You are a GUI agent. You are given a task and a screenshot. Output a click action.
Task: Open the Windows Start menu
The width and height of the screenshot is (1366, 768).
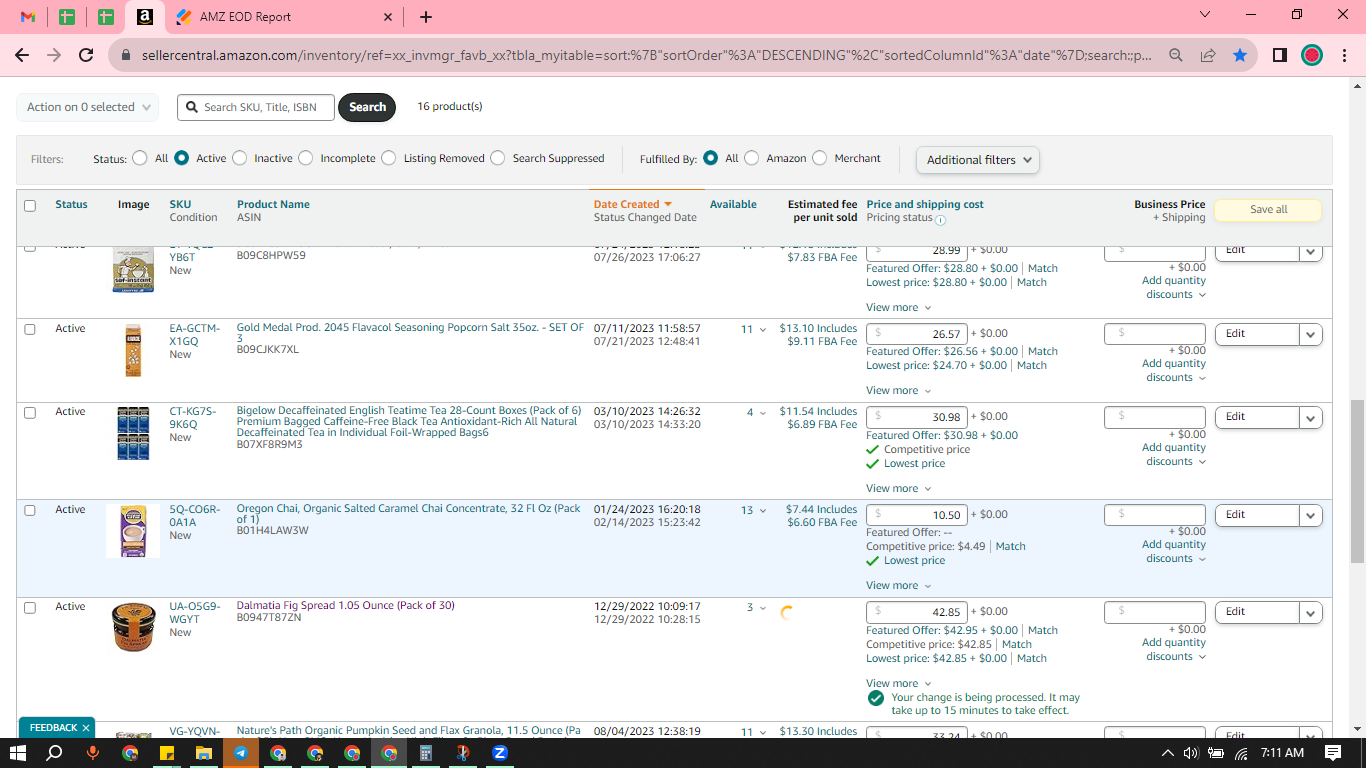coord(18,753)
